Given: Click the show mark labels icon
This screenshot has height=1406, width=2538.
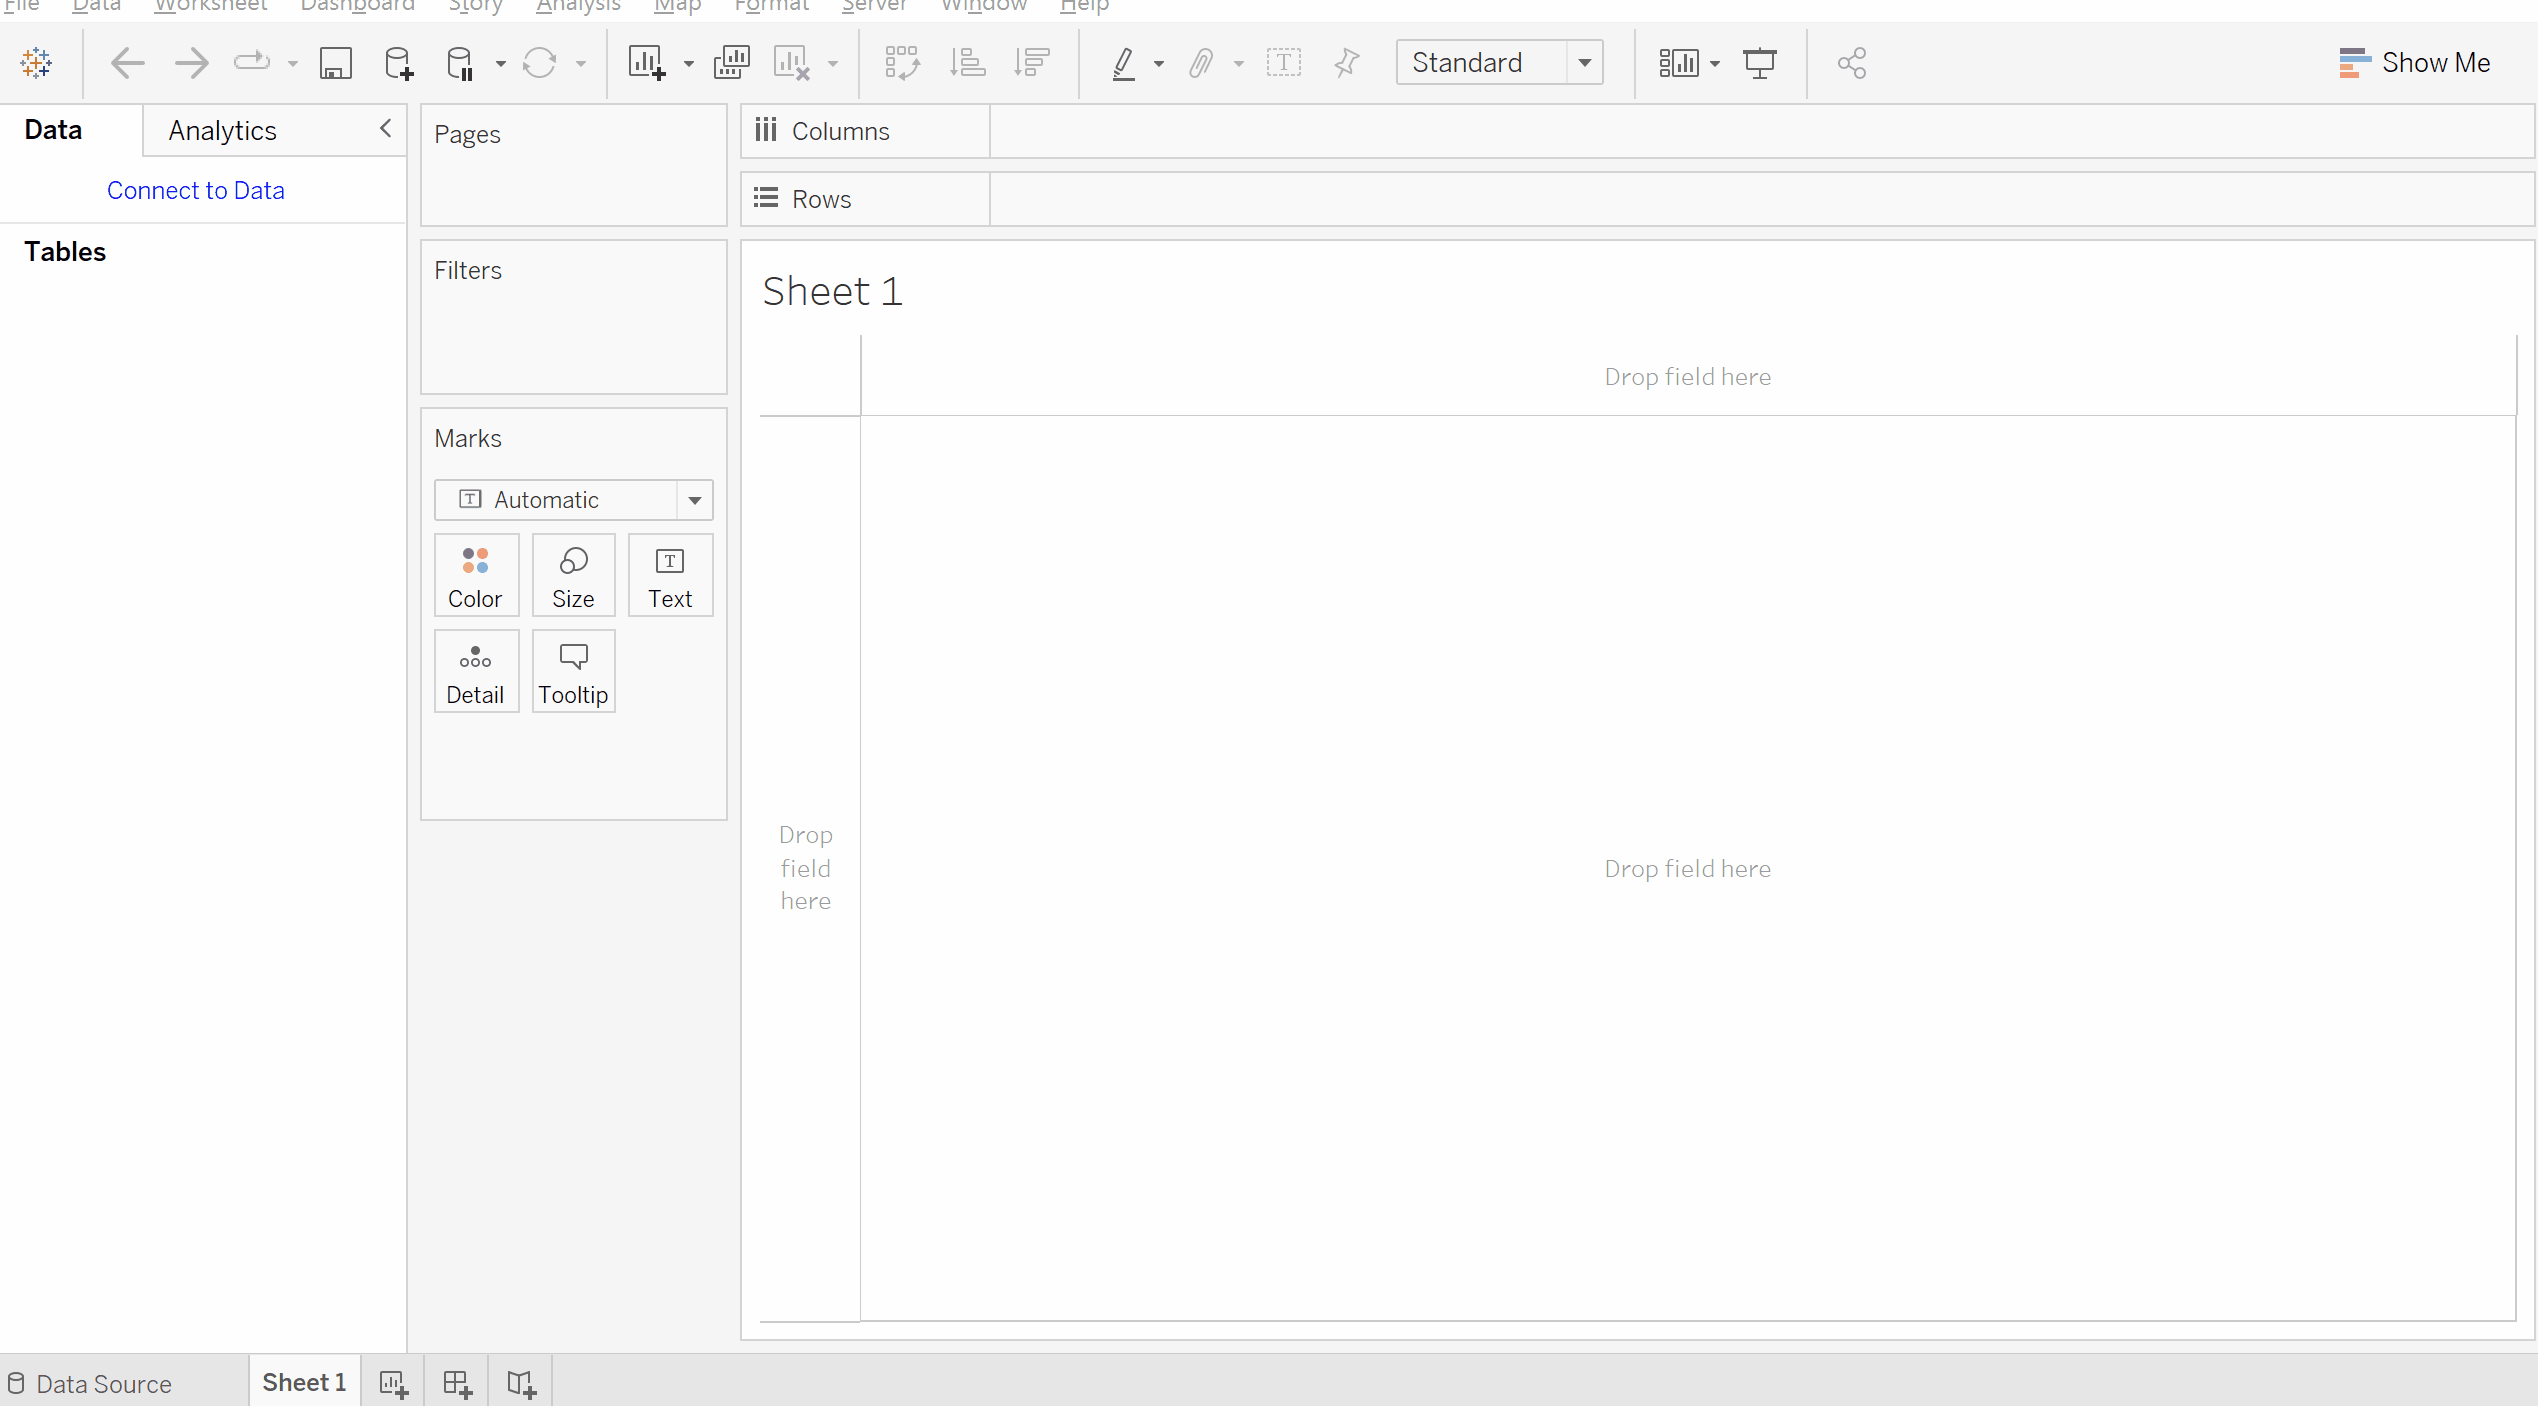Looking at the screenshot, I should coord(1281,62).
